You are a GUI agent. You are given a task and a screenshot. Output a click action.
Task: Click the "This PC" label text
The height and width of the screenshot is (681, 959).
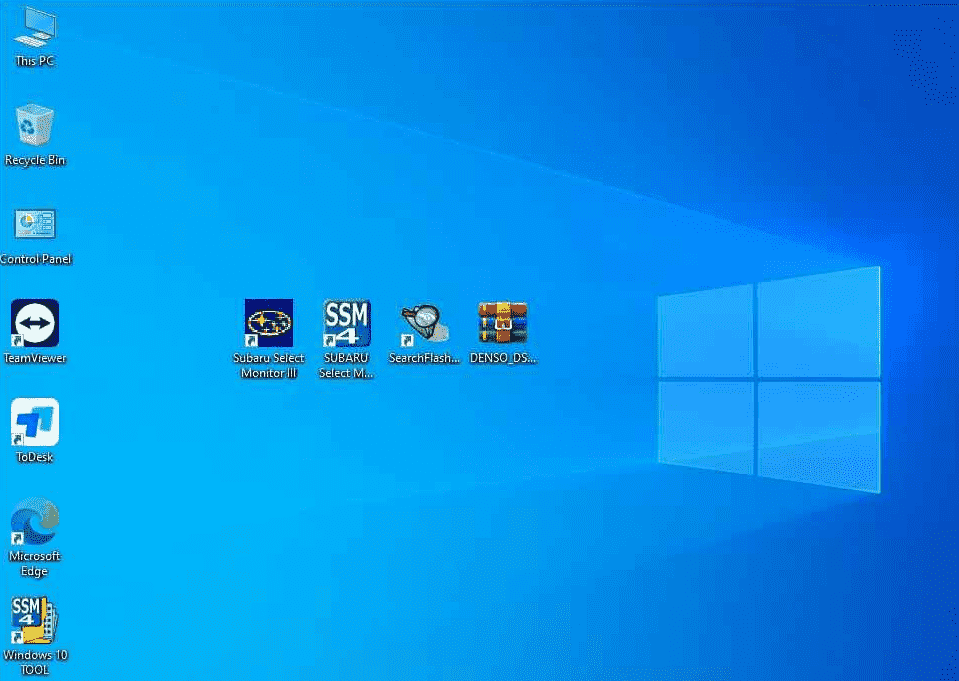point(35,61)
